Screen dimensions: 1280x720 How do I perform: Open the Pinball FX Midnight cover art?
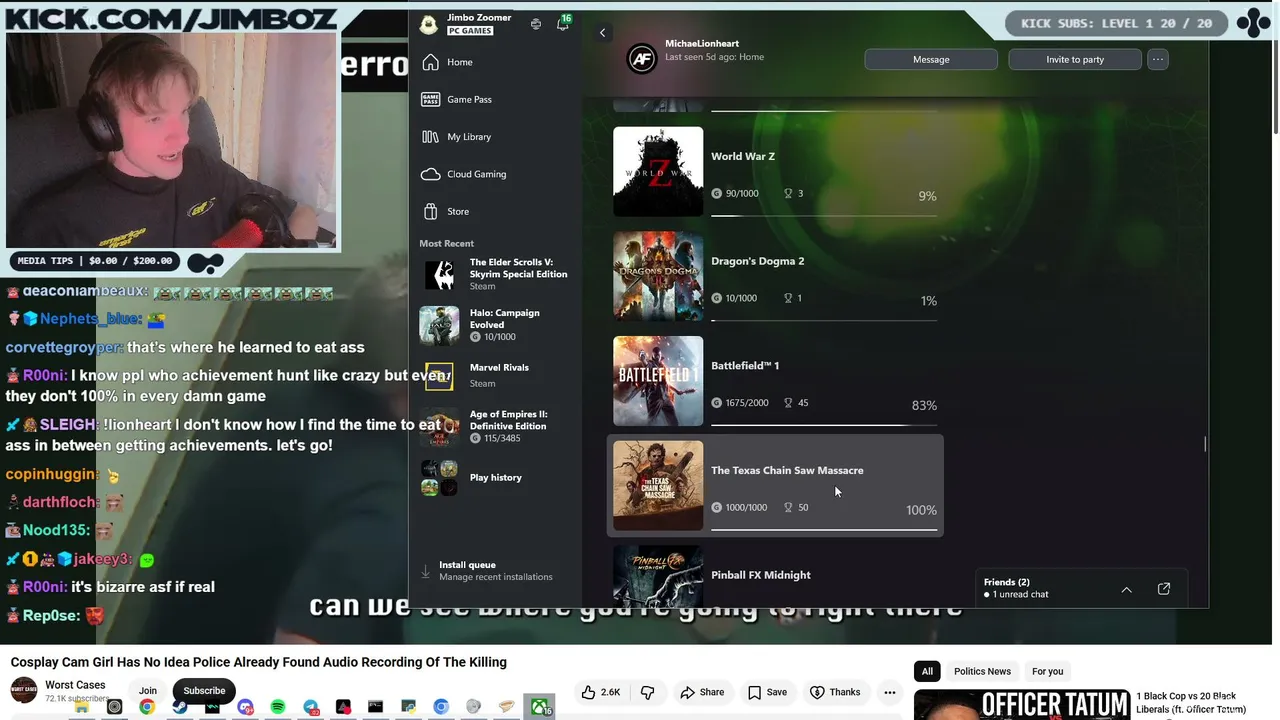pos(658,576)
